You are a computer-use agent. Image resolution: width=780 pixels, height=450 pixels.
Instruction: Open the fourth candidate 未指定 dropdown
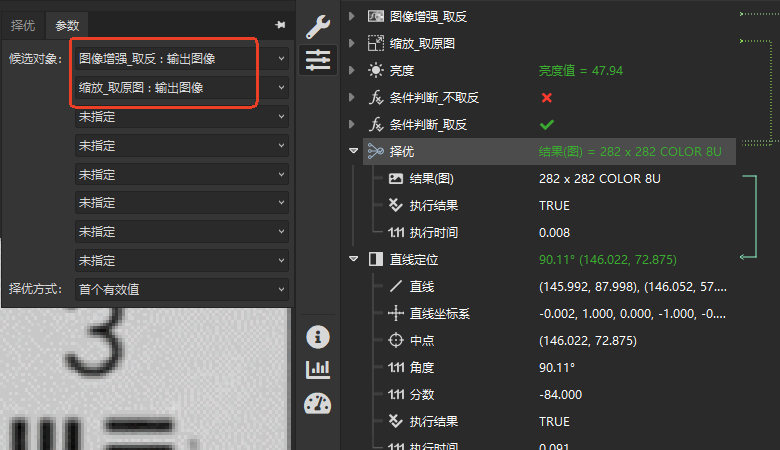coord(182,145)
